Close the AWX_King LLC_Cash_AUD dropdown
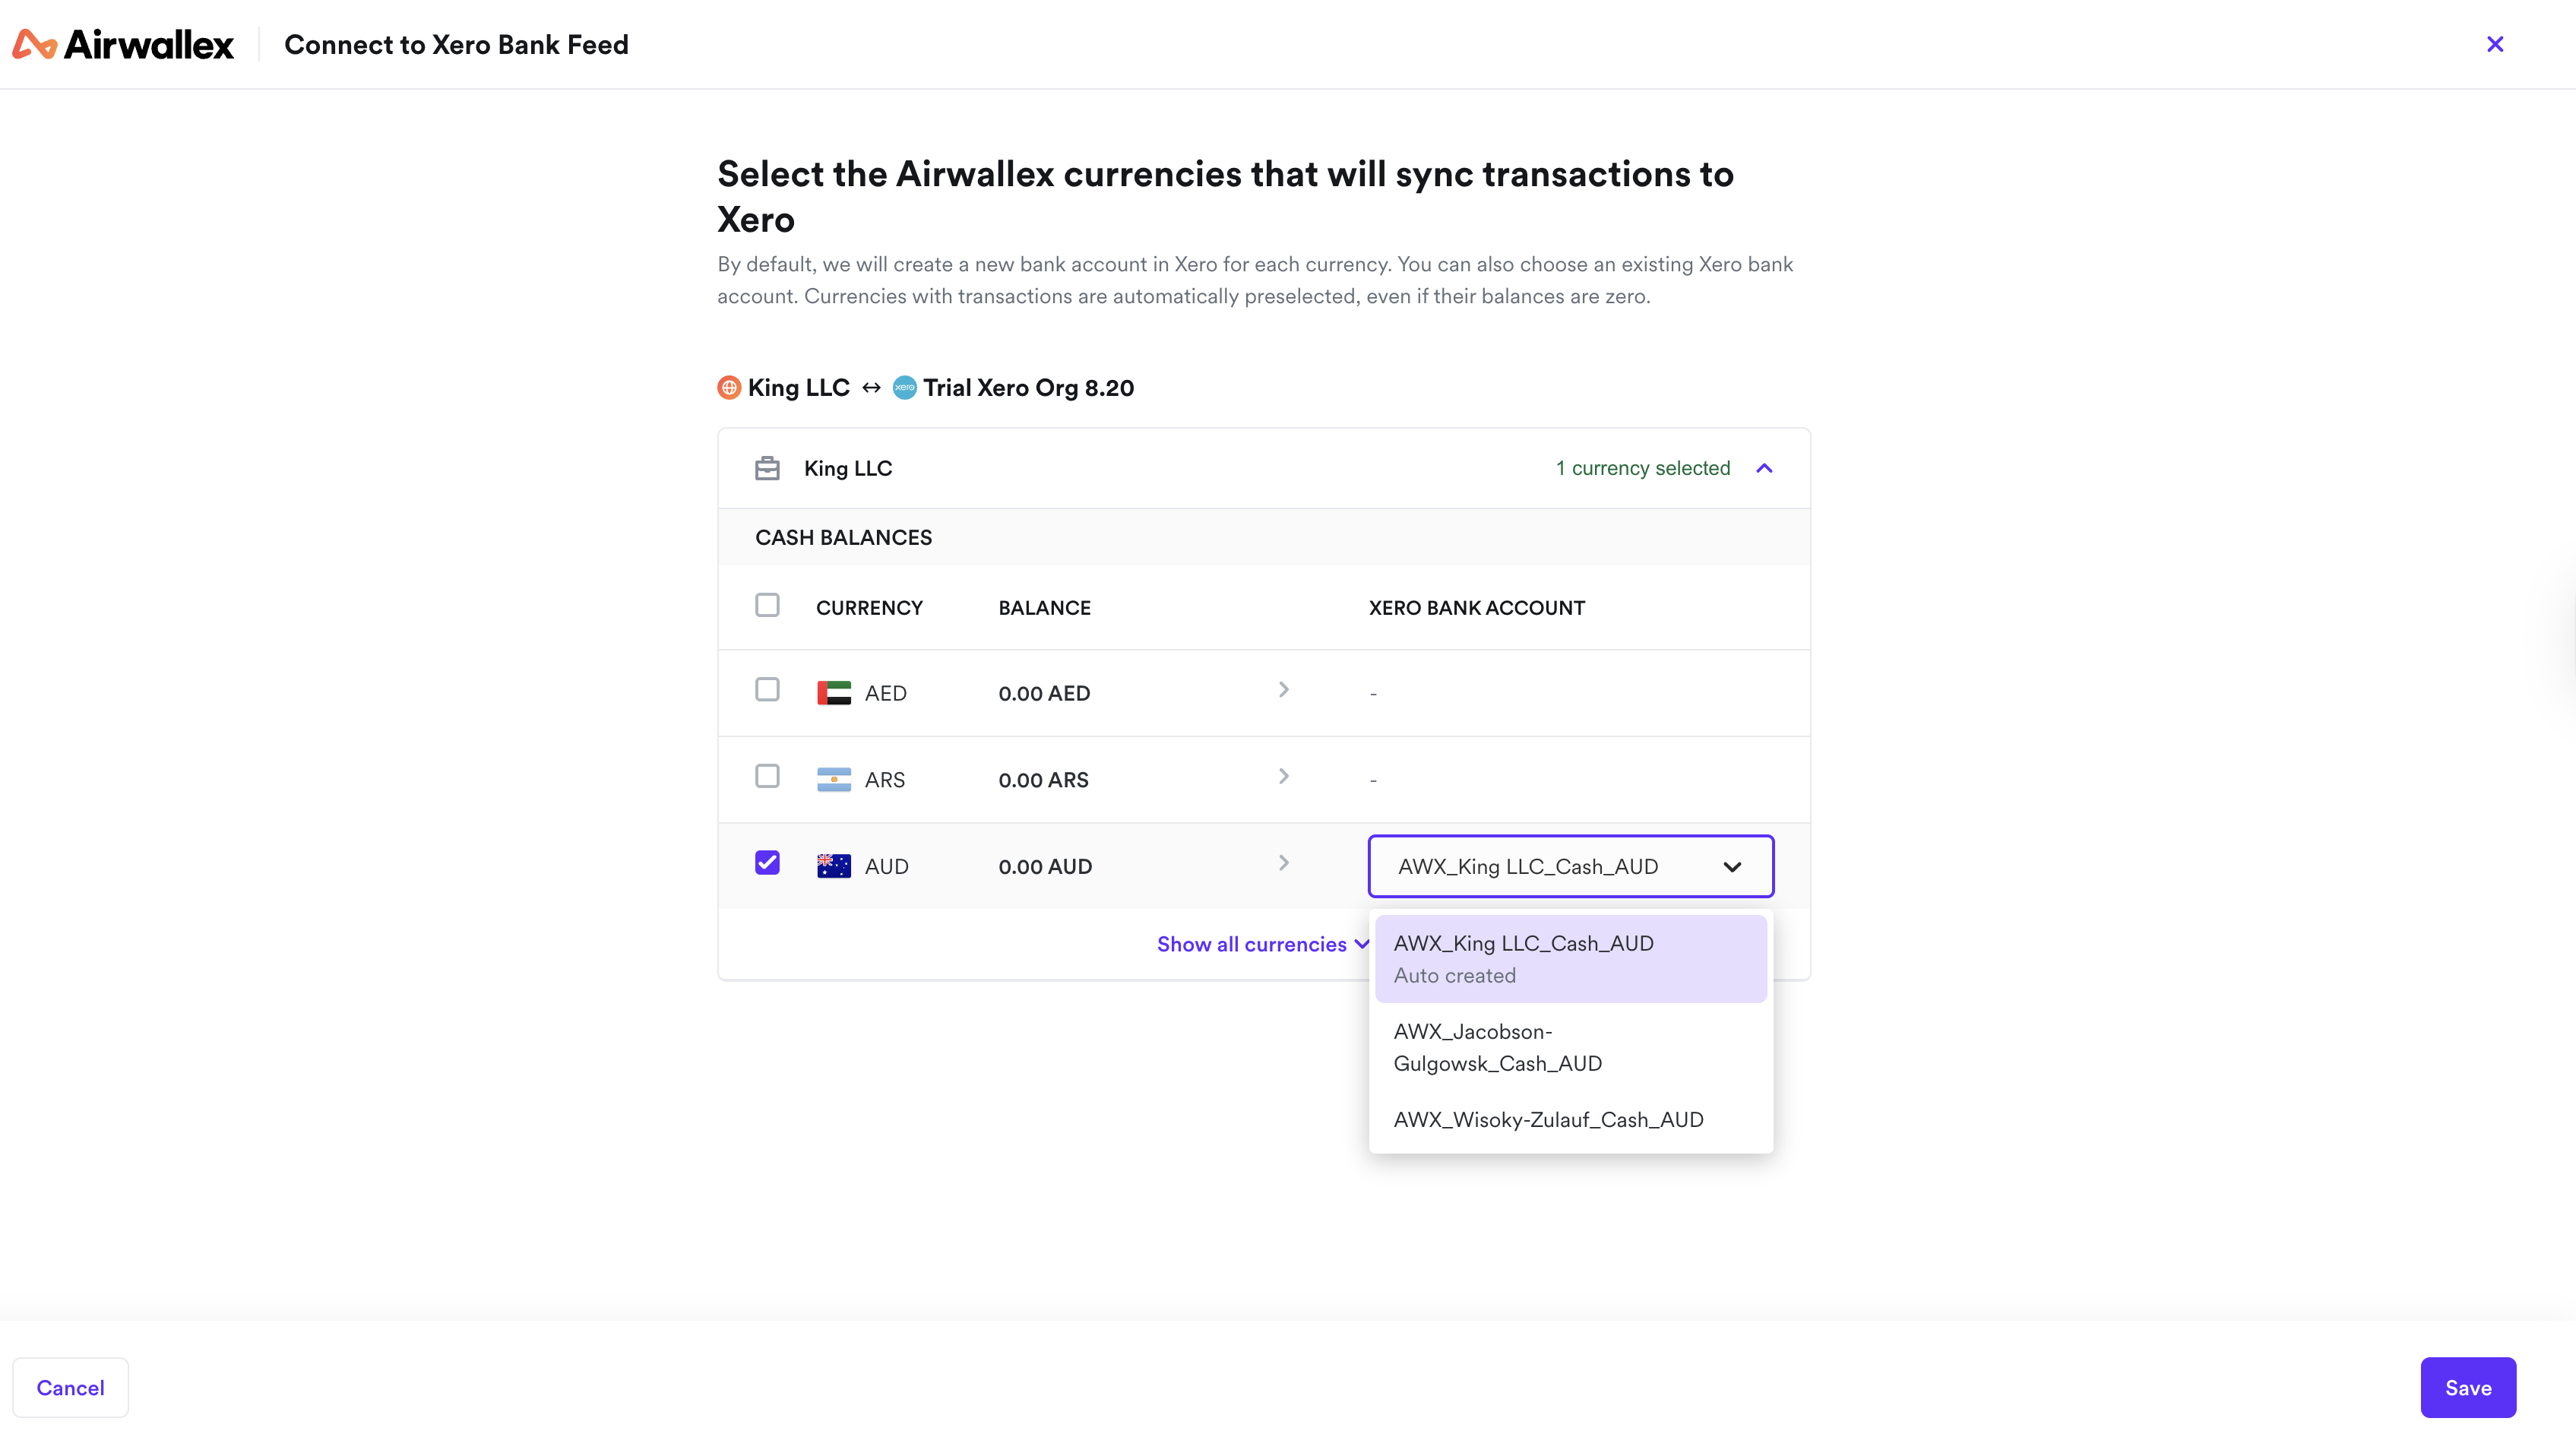 (1732, 867)
